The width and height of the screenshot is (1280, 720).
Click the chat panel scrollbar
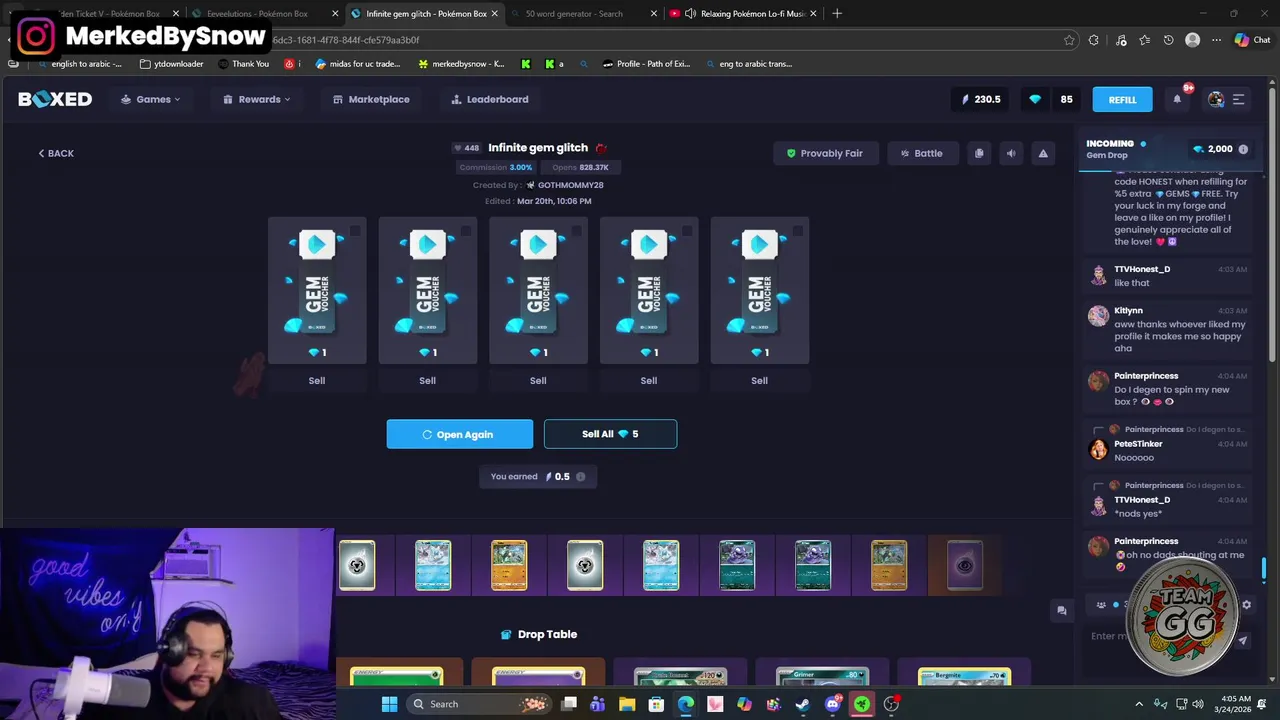[1264, 569]
